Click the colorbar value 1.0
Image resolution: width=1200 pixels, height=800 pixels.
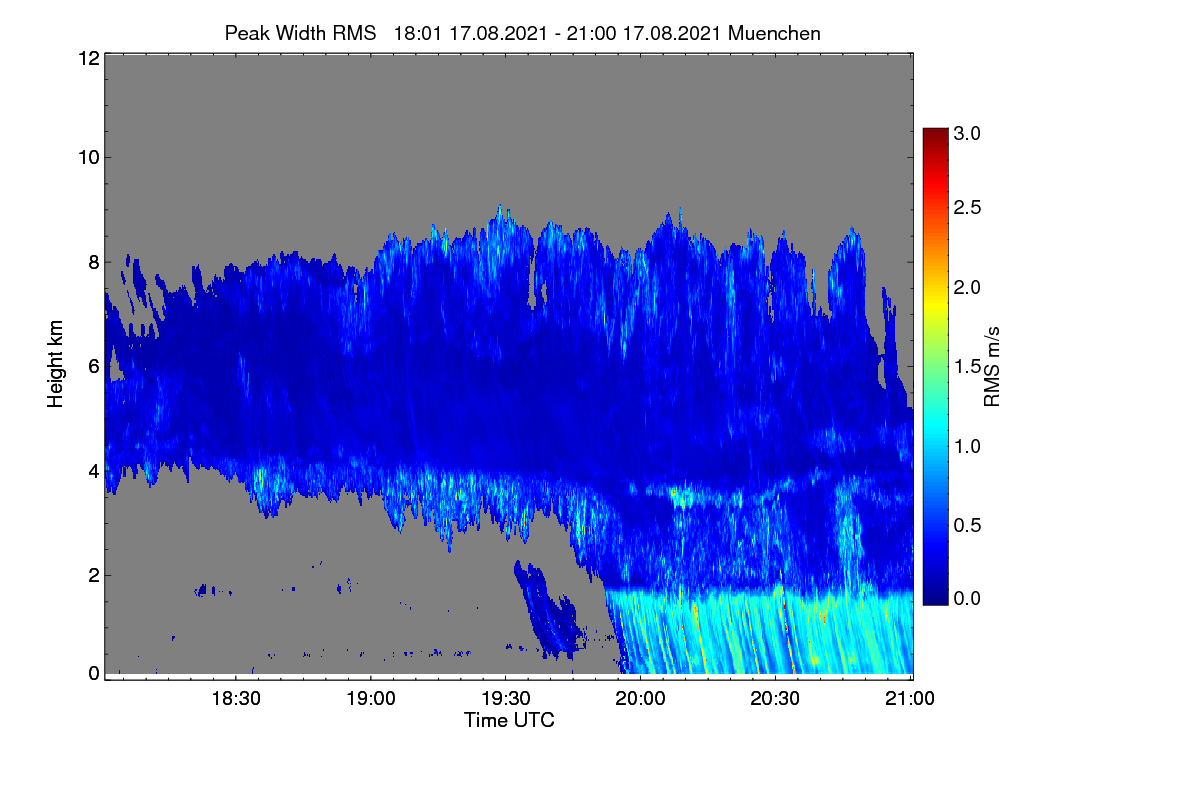coord(968,446)
